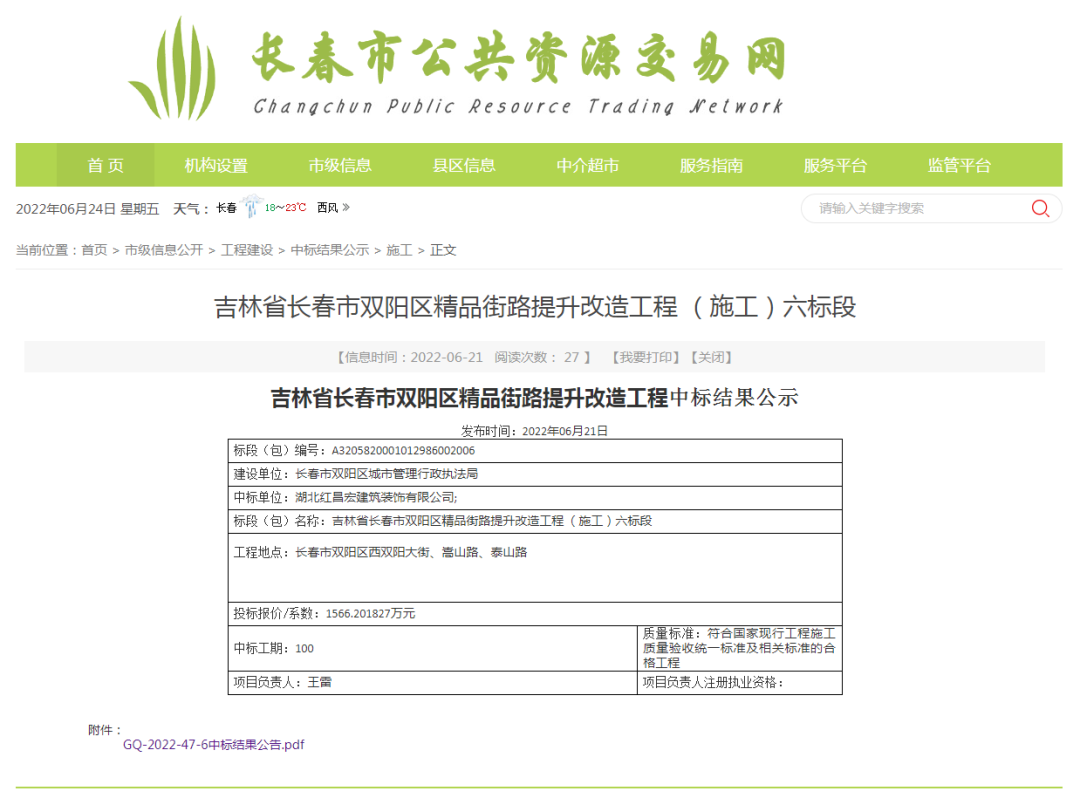Click the 18~23℃ temperature text
Viewport: 1080px width, 798px height.
(x=285, y=207)
